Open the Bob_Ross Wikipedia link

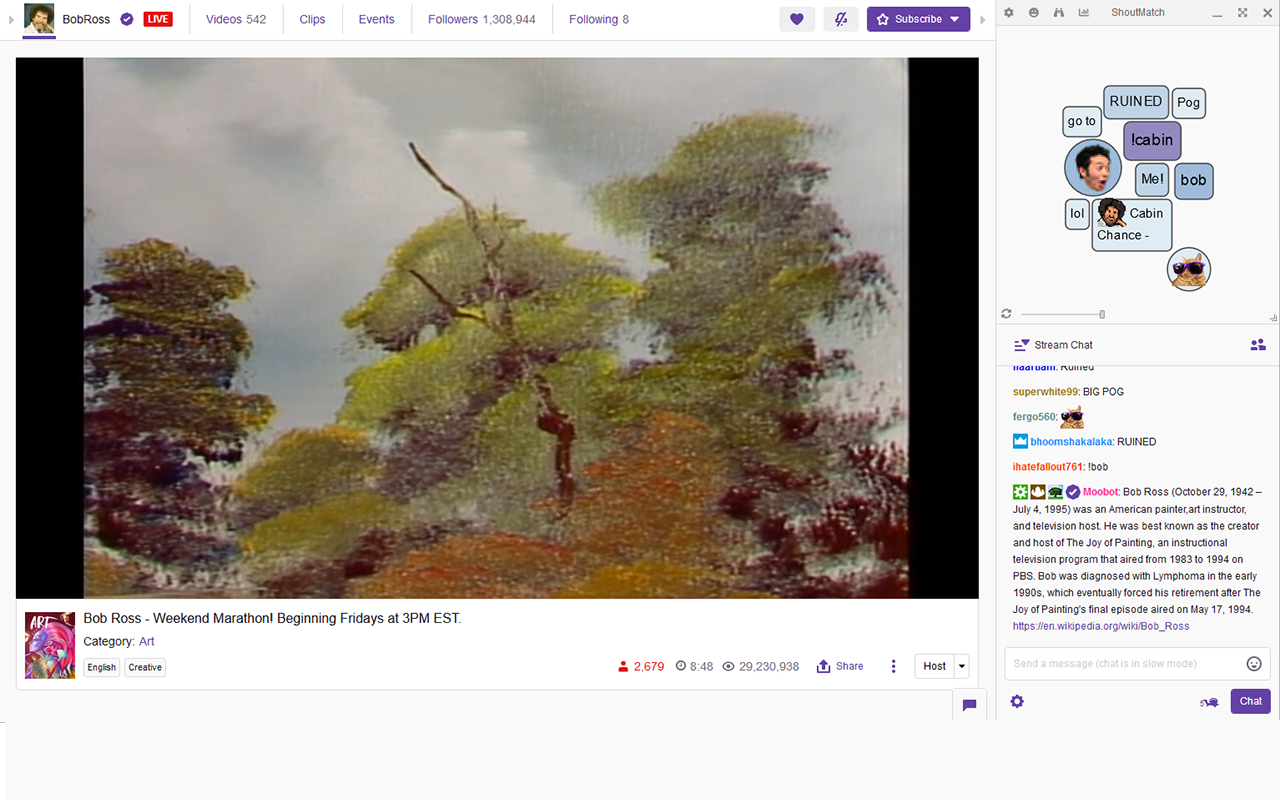pyautogui.click(x=1101, y=626)
